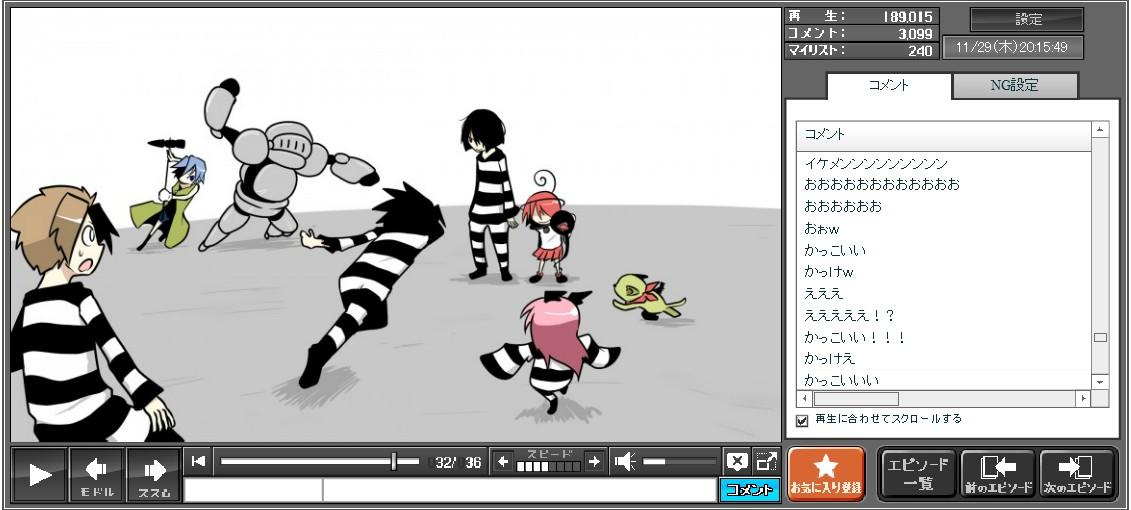Toggle comment display with X bubble icon
The height and width of the screenshot is (510, 1131).
[x=737, y=461]
